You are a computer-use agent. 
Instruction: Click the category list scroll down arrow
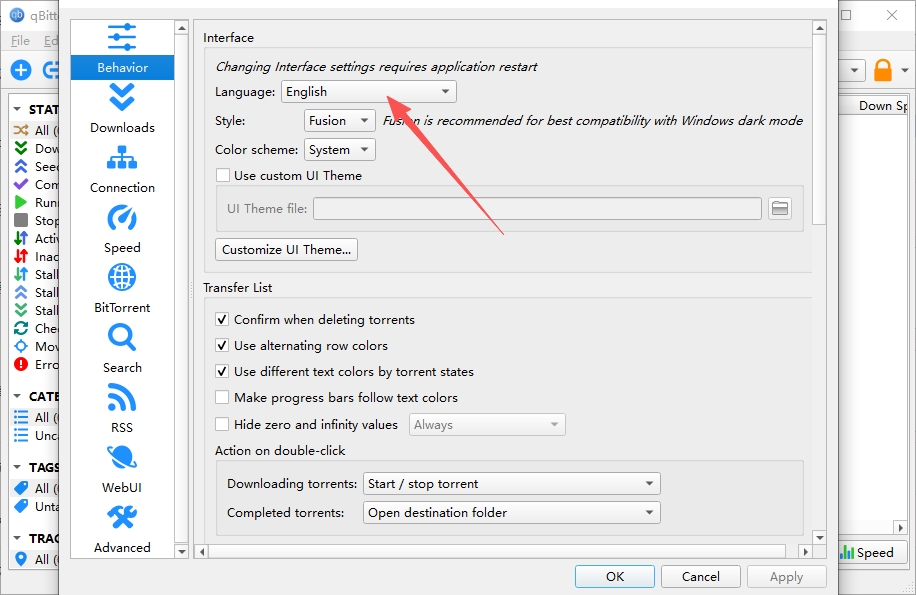(x=182, y=551)
